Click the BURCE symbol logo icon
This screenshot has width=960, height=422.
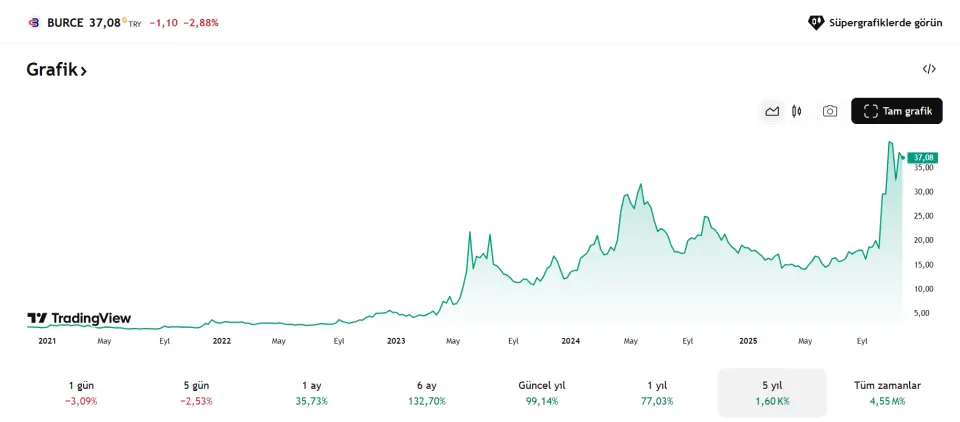33,22
